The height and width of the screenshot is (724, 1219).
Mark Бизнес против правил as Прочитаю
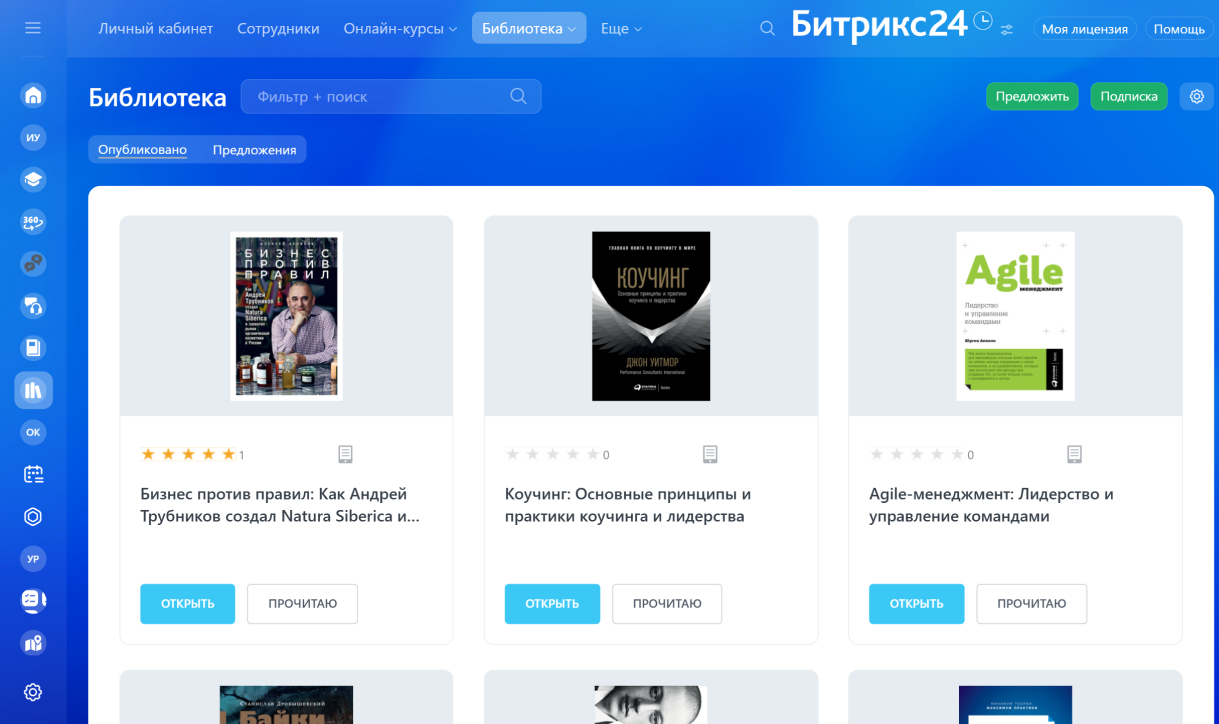[x=303, y=604]
